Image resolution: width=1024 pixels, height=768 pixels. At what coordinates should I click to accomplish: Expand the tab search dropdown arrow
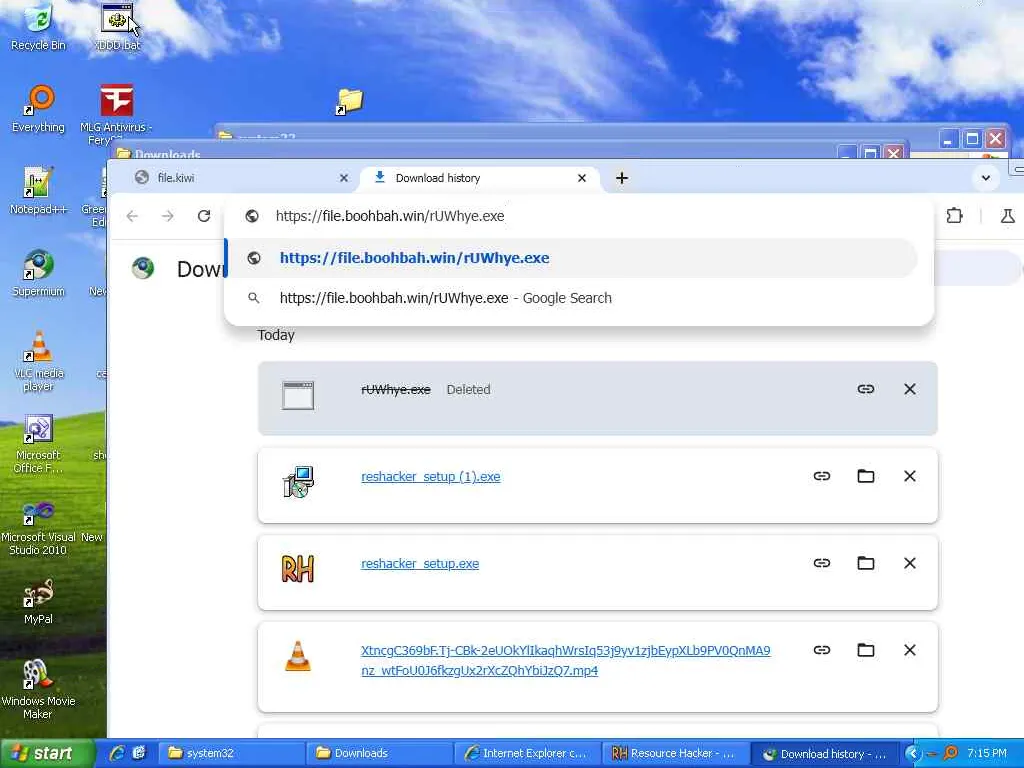(985, 178)
